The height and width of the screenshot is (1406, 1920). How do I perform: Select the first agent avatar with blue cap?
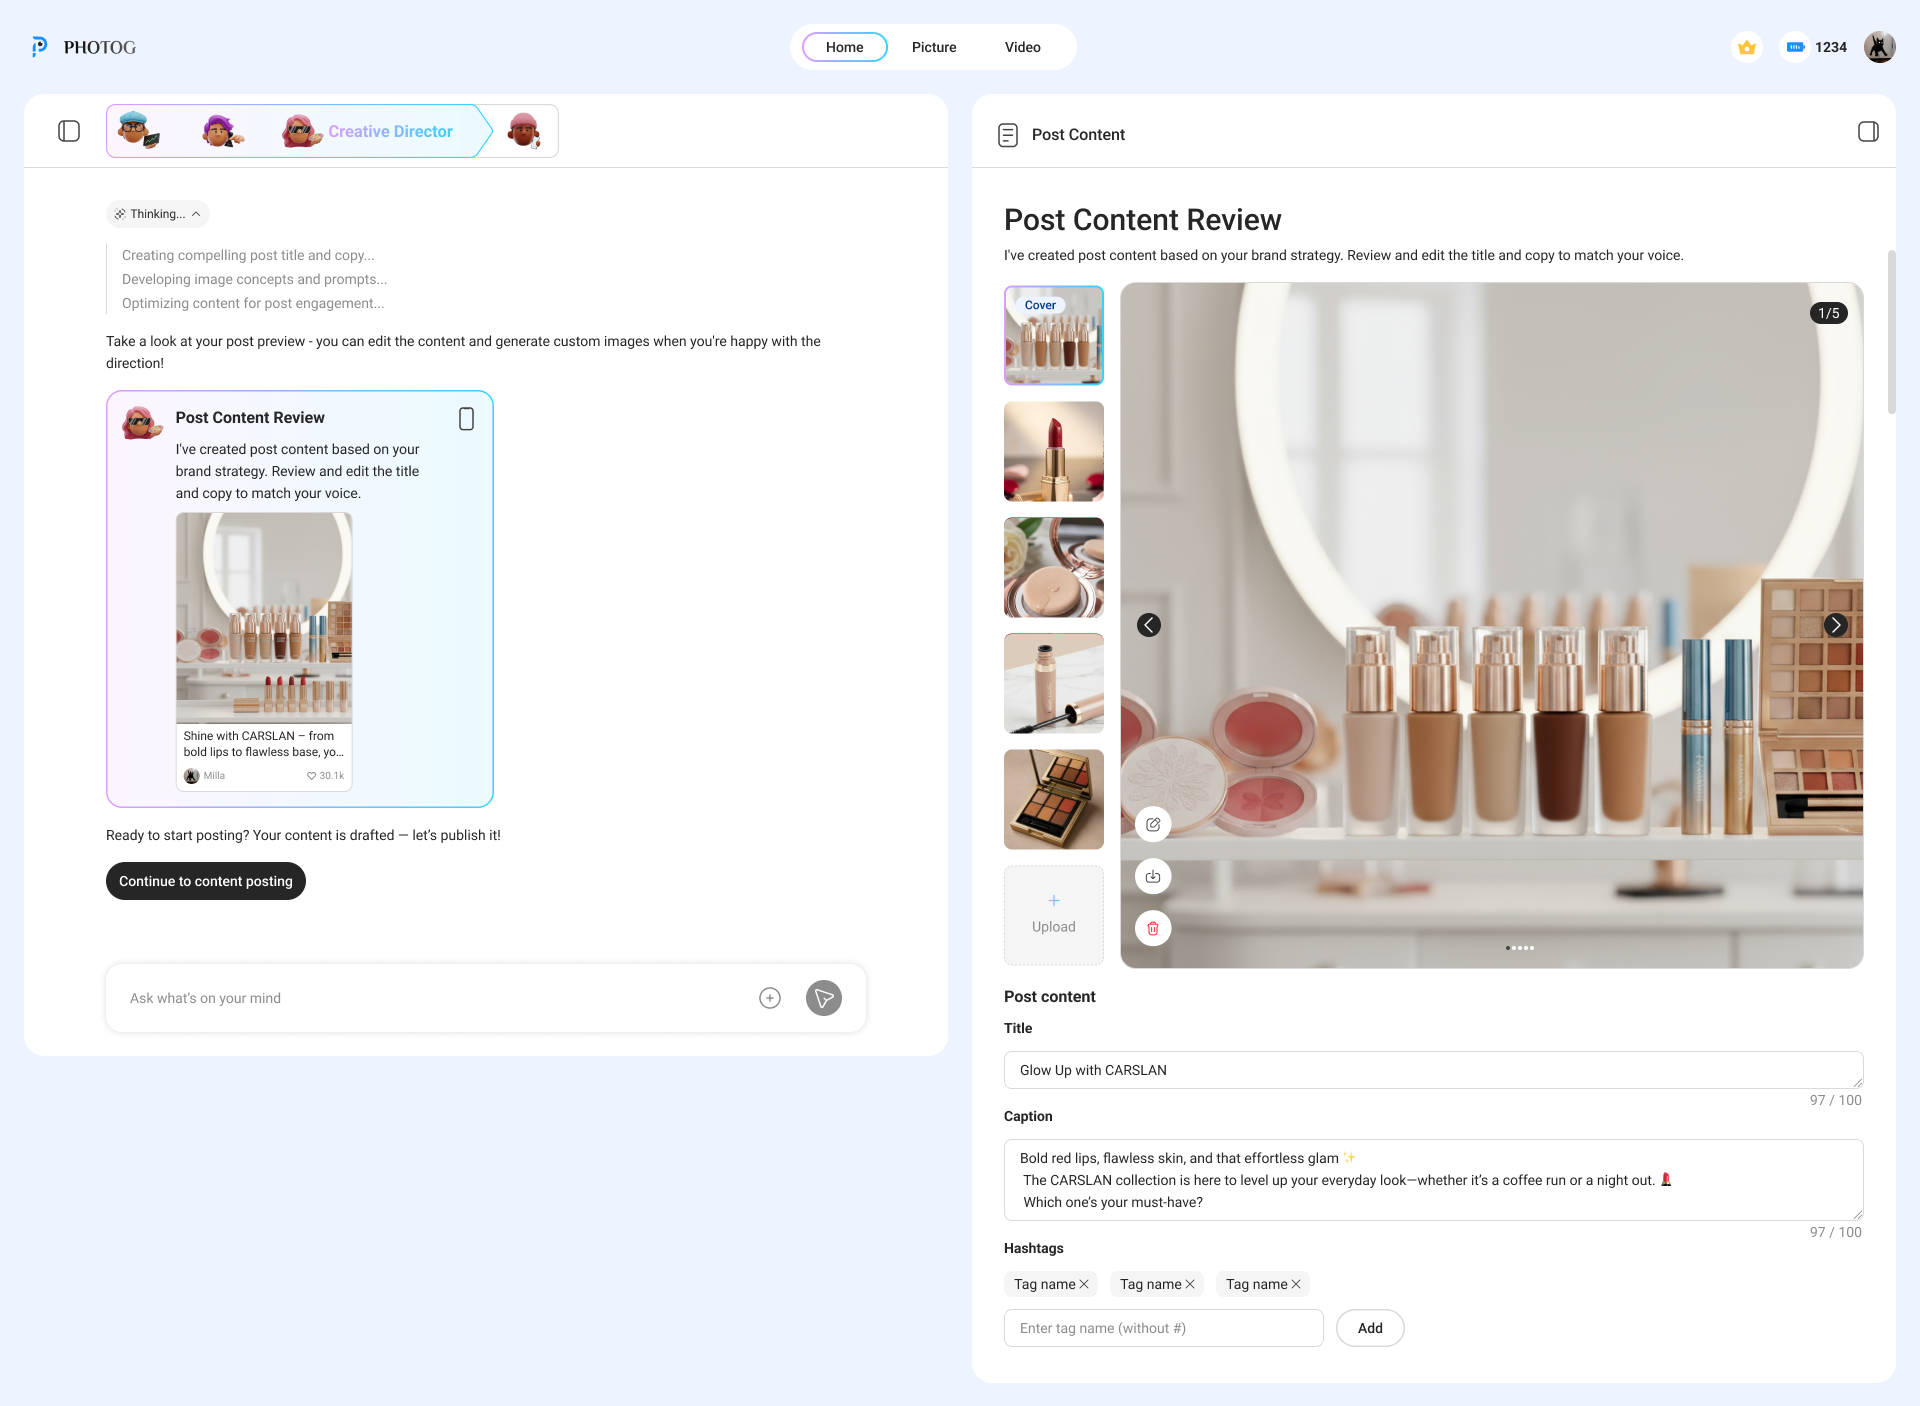tap(138, 130)
